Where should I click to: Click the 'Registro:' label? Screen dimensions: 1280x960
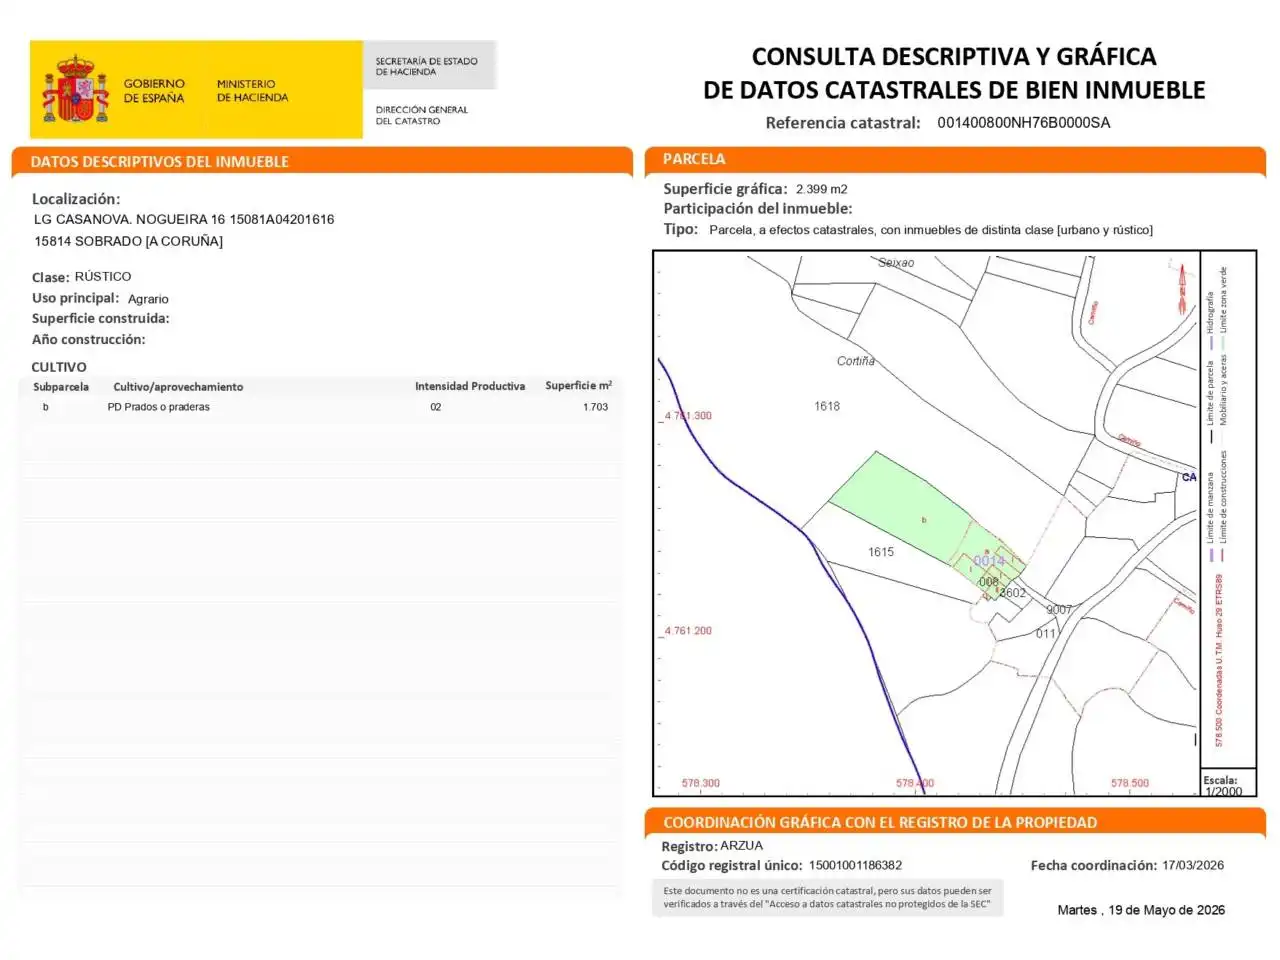click(x=689, y=846)
